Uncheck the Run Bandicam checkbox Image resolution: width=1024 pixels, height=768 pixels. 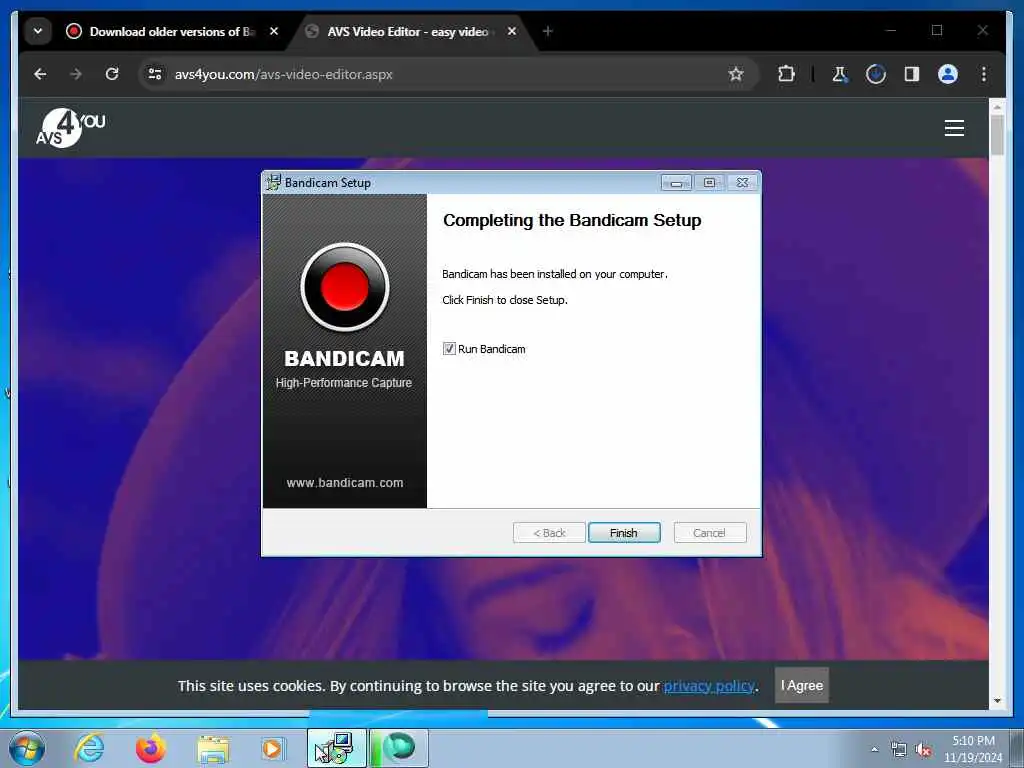coord(449,349)
